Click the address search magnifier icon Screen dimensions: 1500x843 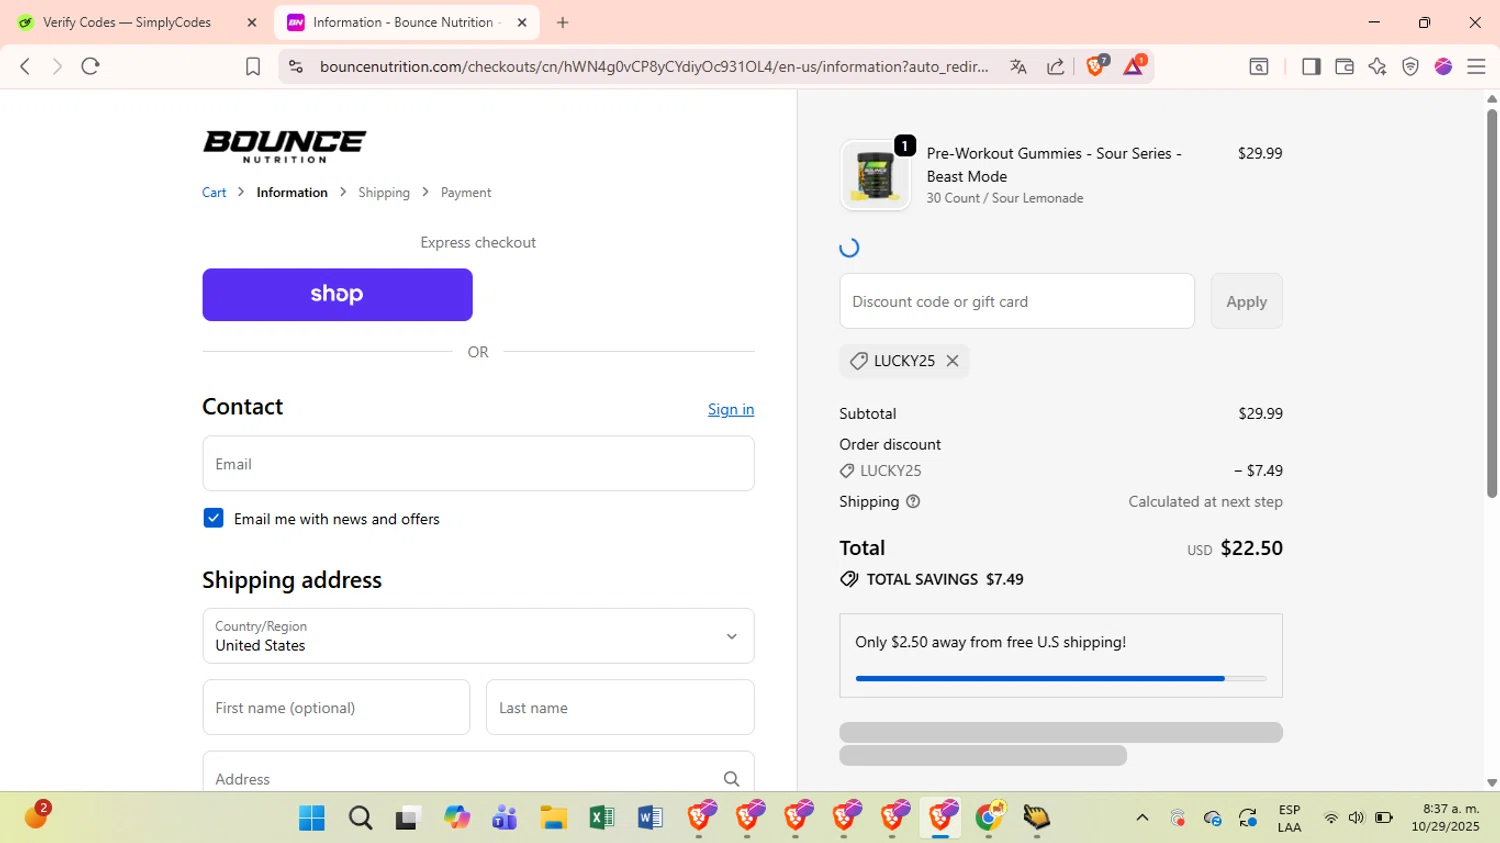tap(731, 779)
